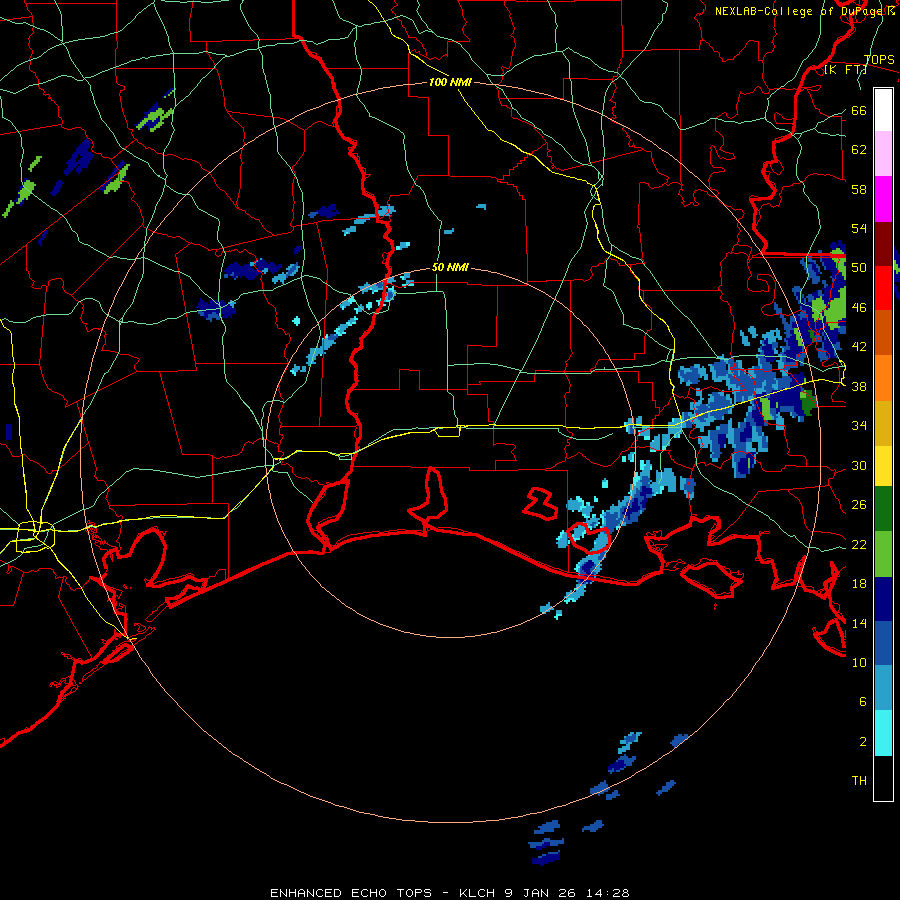
Task: Click the light blue legend swatch
Action: (x=883, y=688)
